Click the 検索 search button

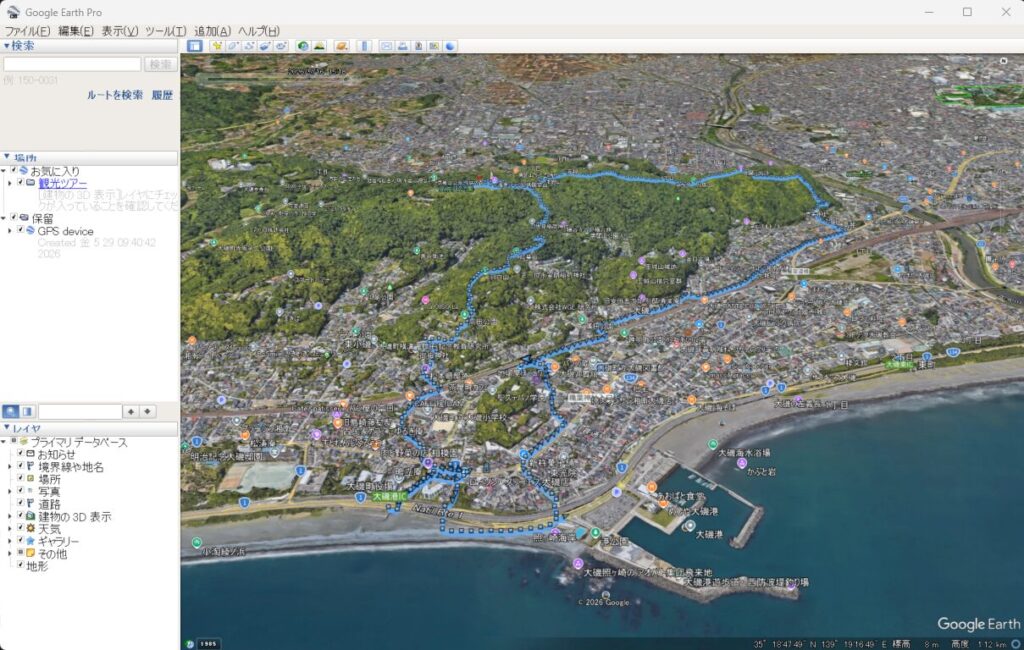[160, 64]
